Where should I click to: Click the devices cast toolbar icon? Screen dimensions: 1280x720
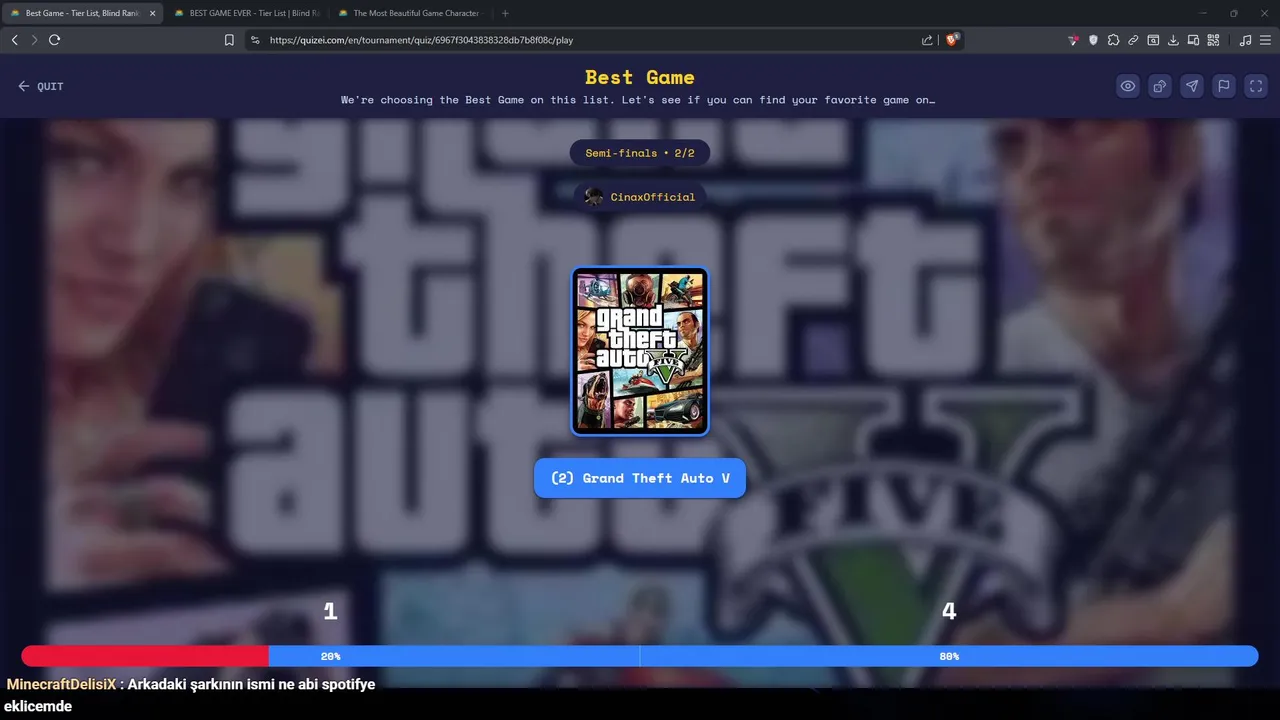pos(1193,40)
